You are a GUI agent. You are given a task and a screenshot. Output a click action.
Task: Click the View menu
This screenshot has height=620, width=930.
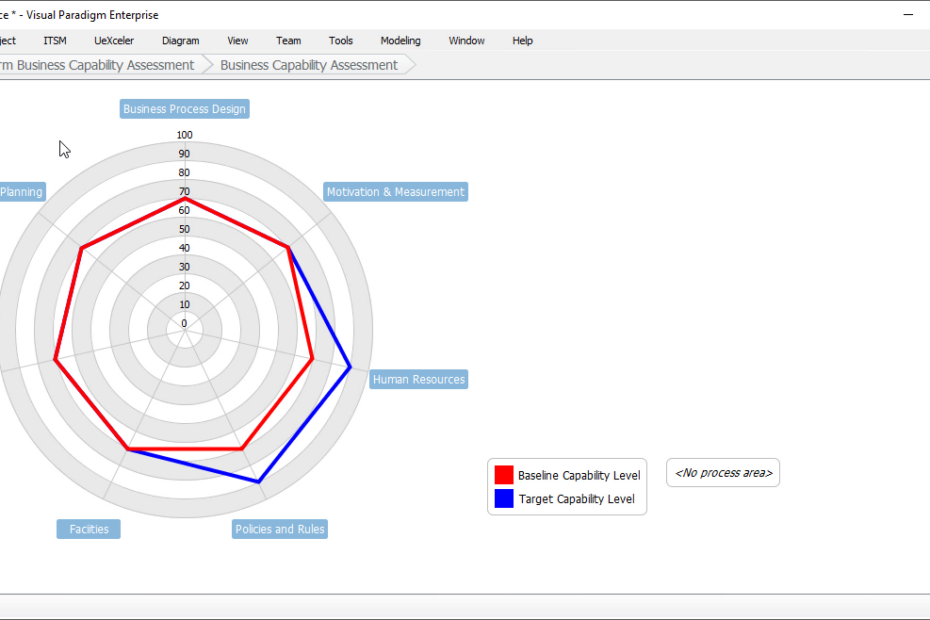pos(238,41)
